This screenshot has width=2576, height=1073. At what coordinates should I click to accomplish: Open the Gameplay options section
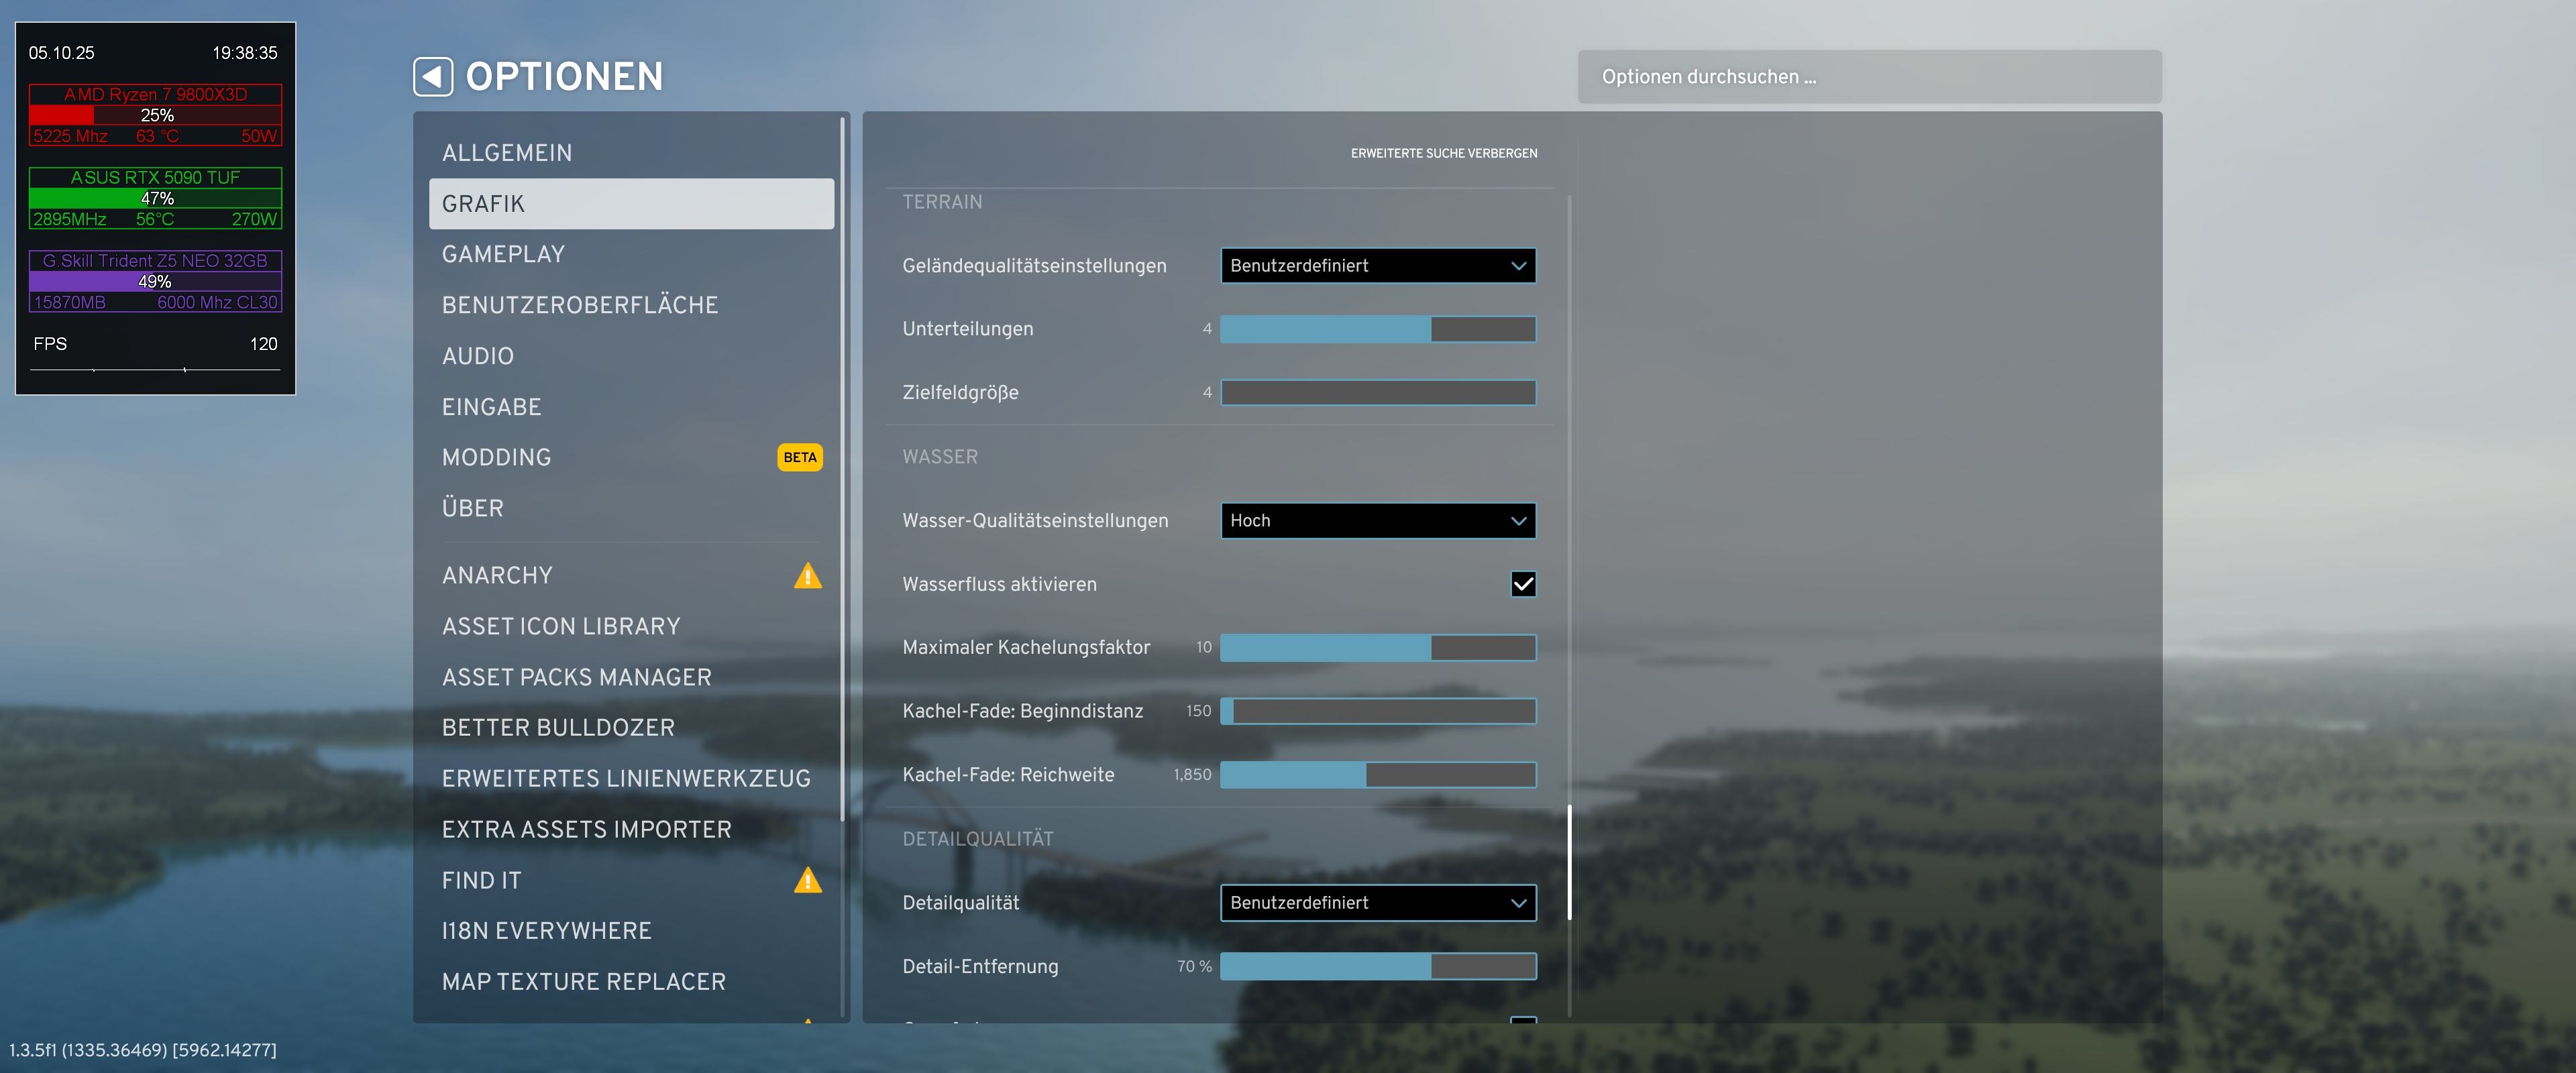click(503, 254)
